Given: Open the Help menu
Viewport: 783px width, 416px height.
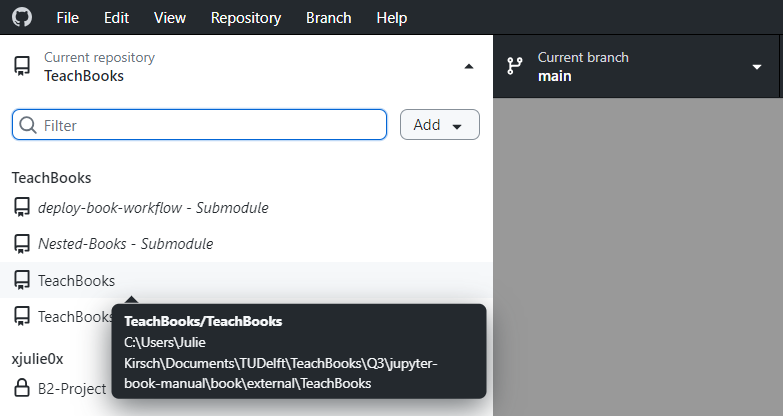Looking at the screenshot, I should point(391,18).
